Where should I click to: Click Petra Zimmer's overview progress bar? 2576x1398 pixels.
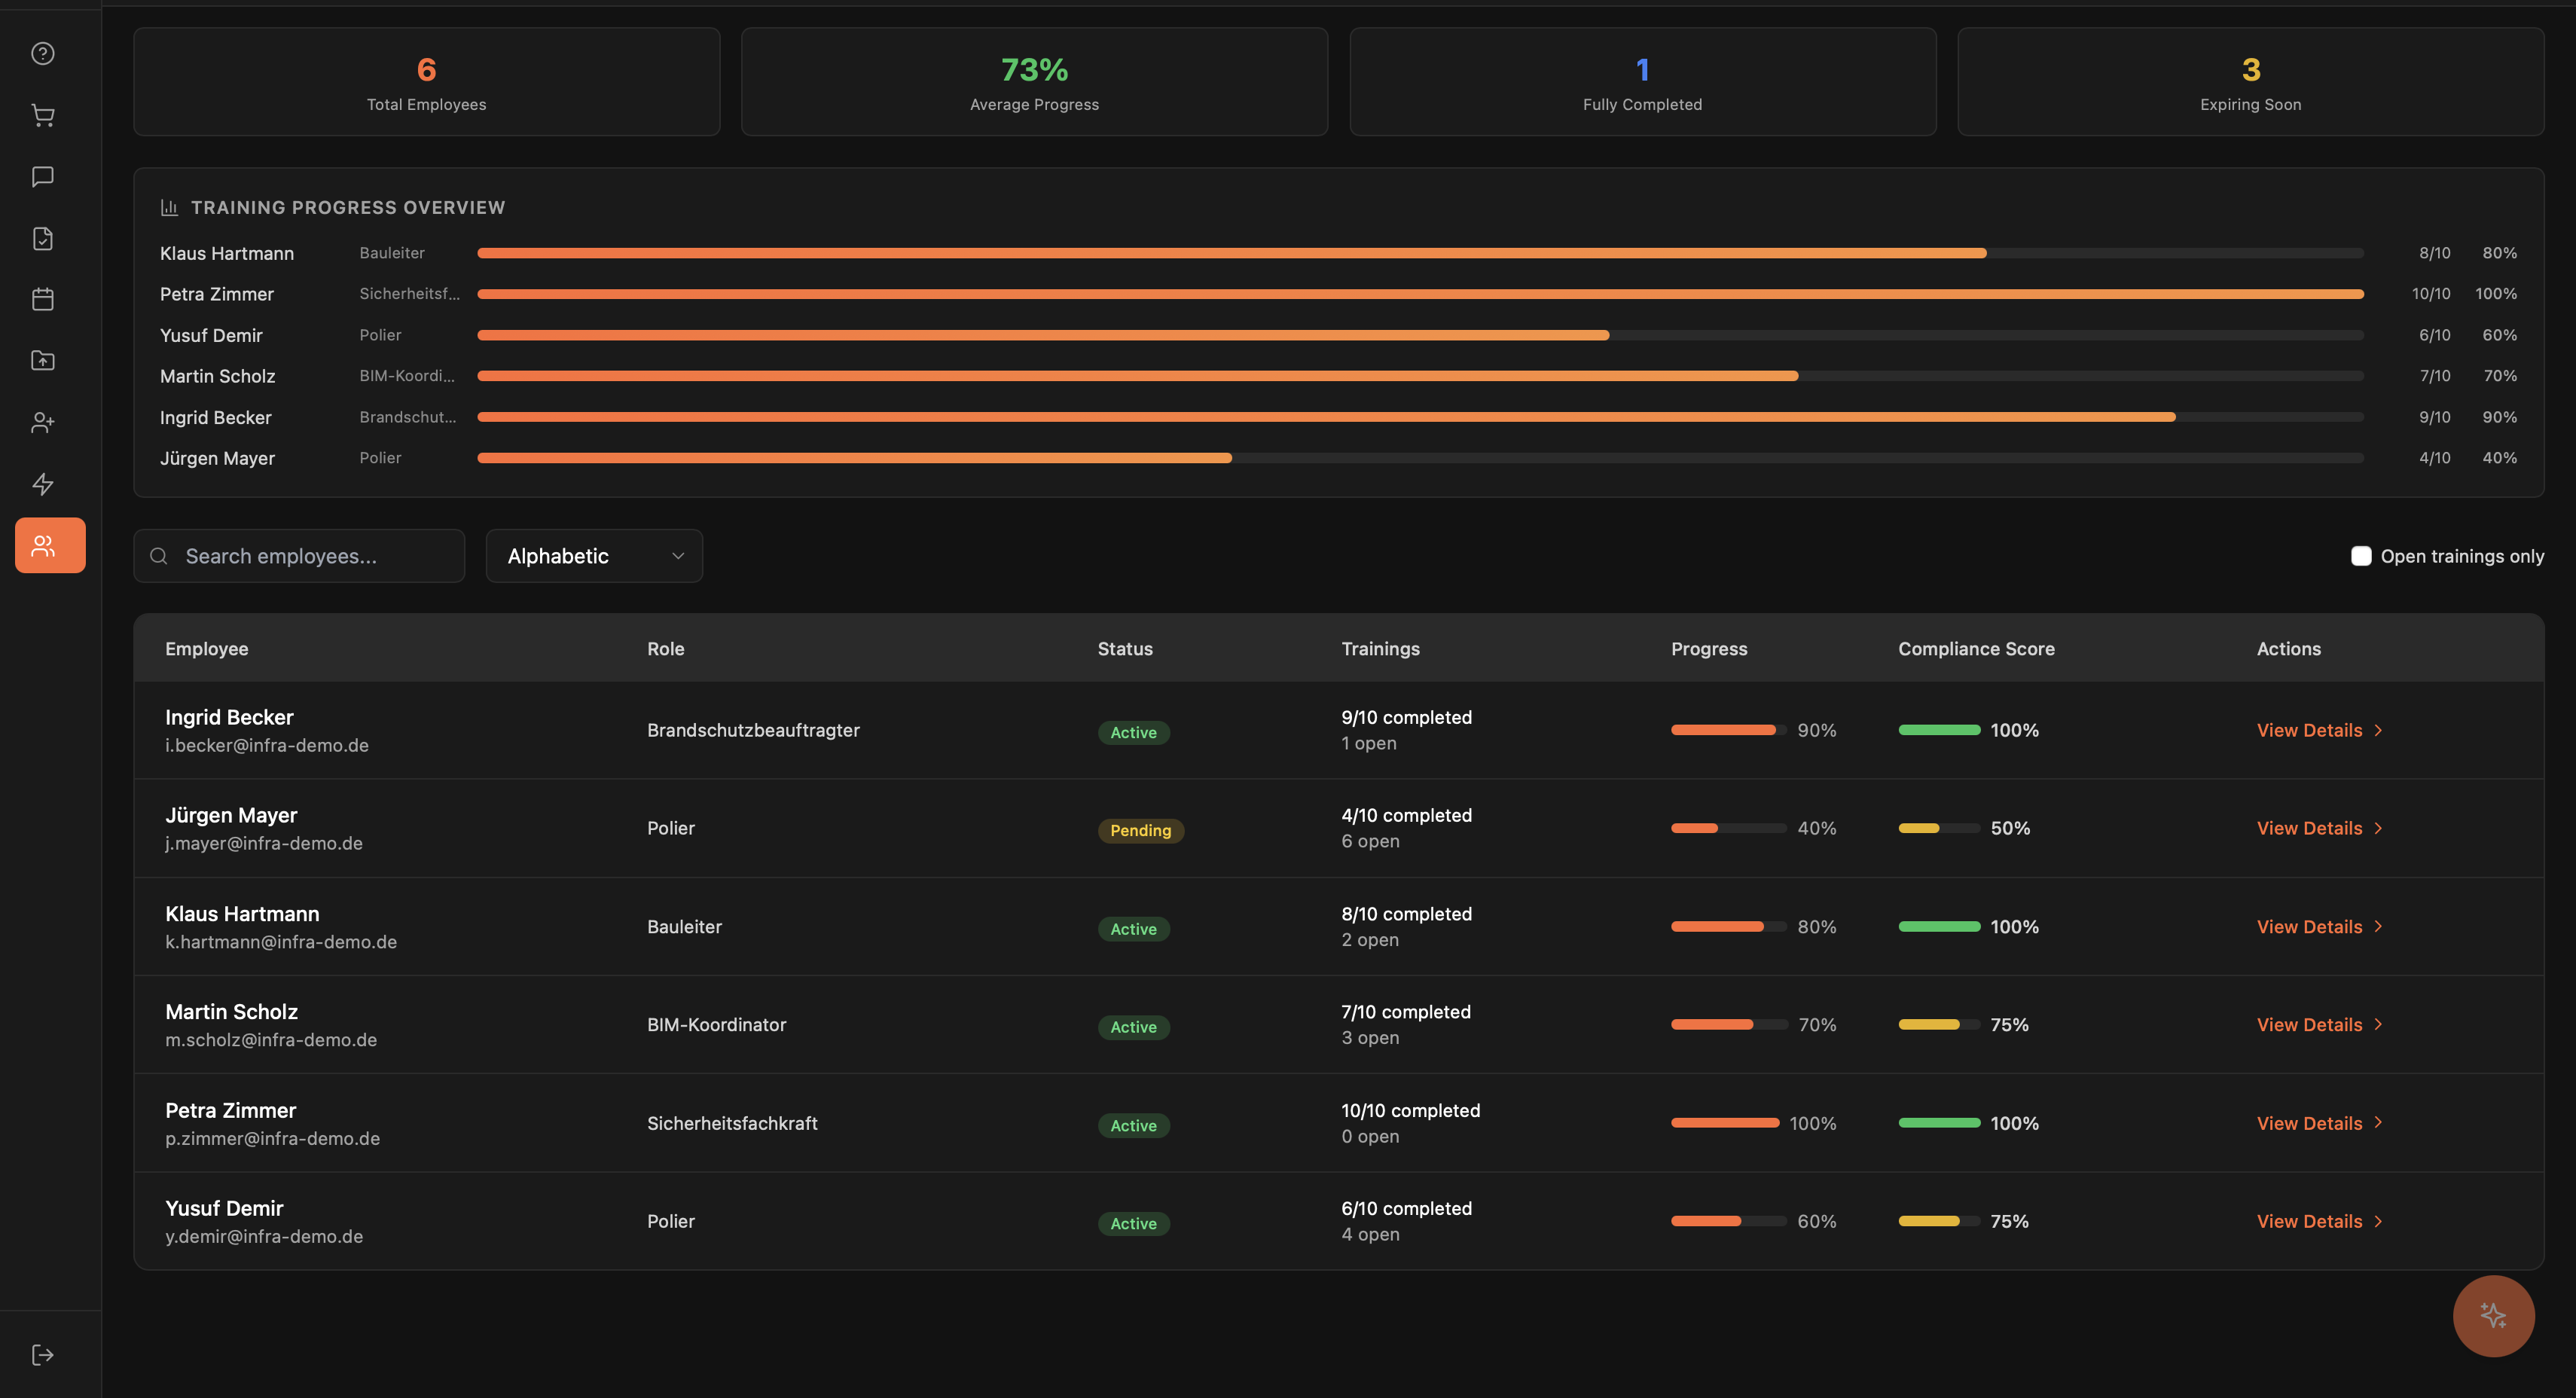tap(1420, 294)
